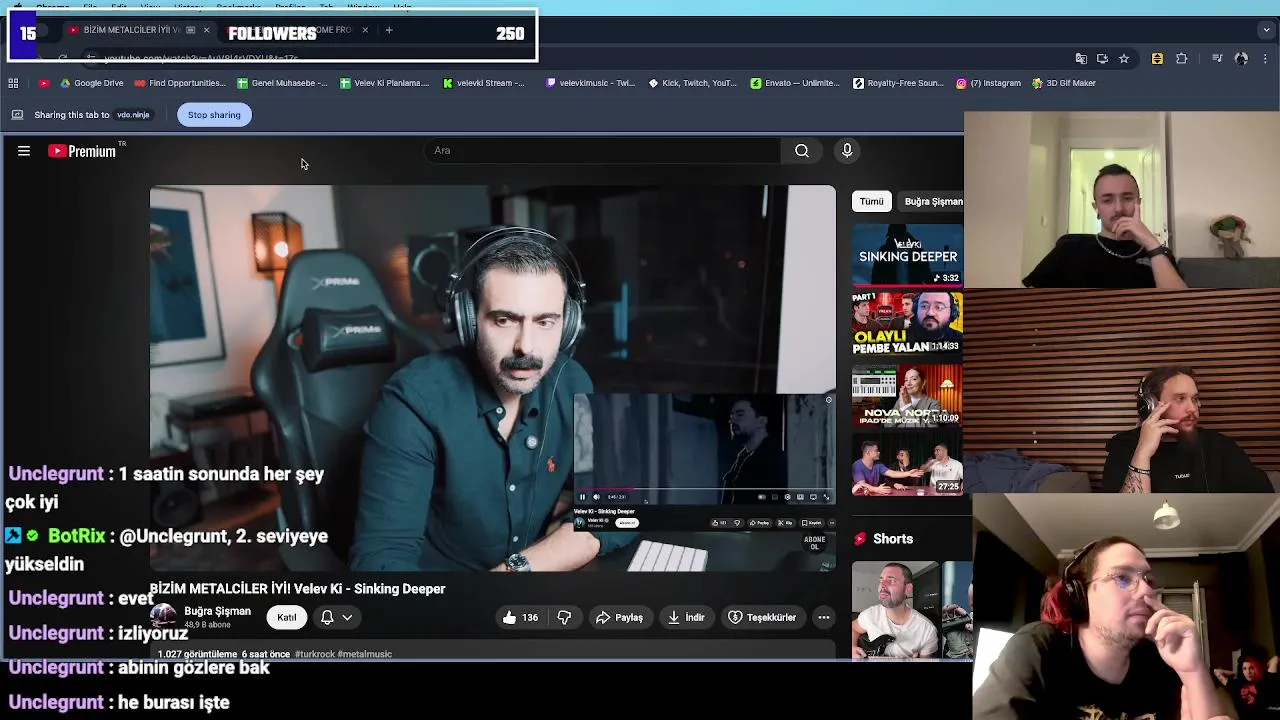
Task: Open Chrome three-dot menu
Action: click(x=1266, y=59)
